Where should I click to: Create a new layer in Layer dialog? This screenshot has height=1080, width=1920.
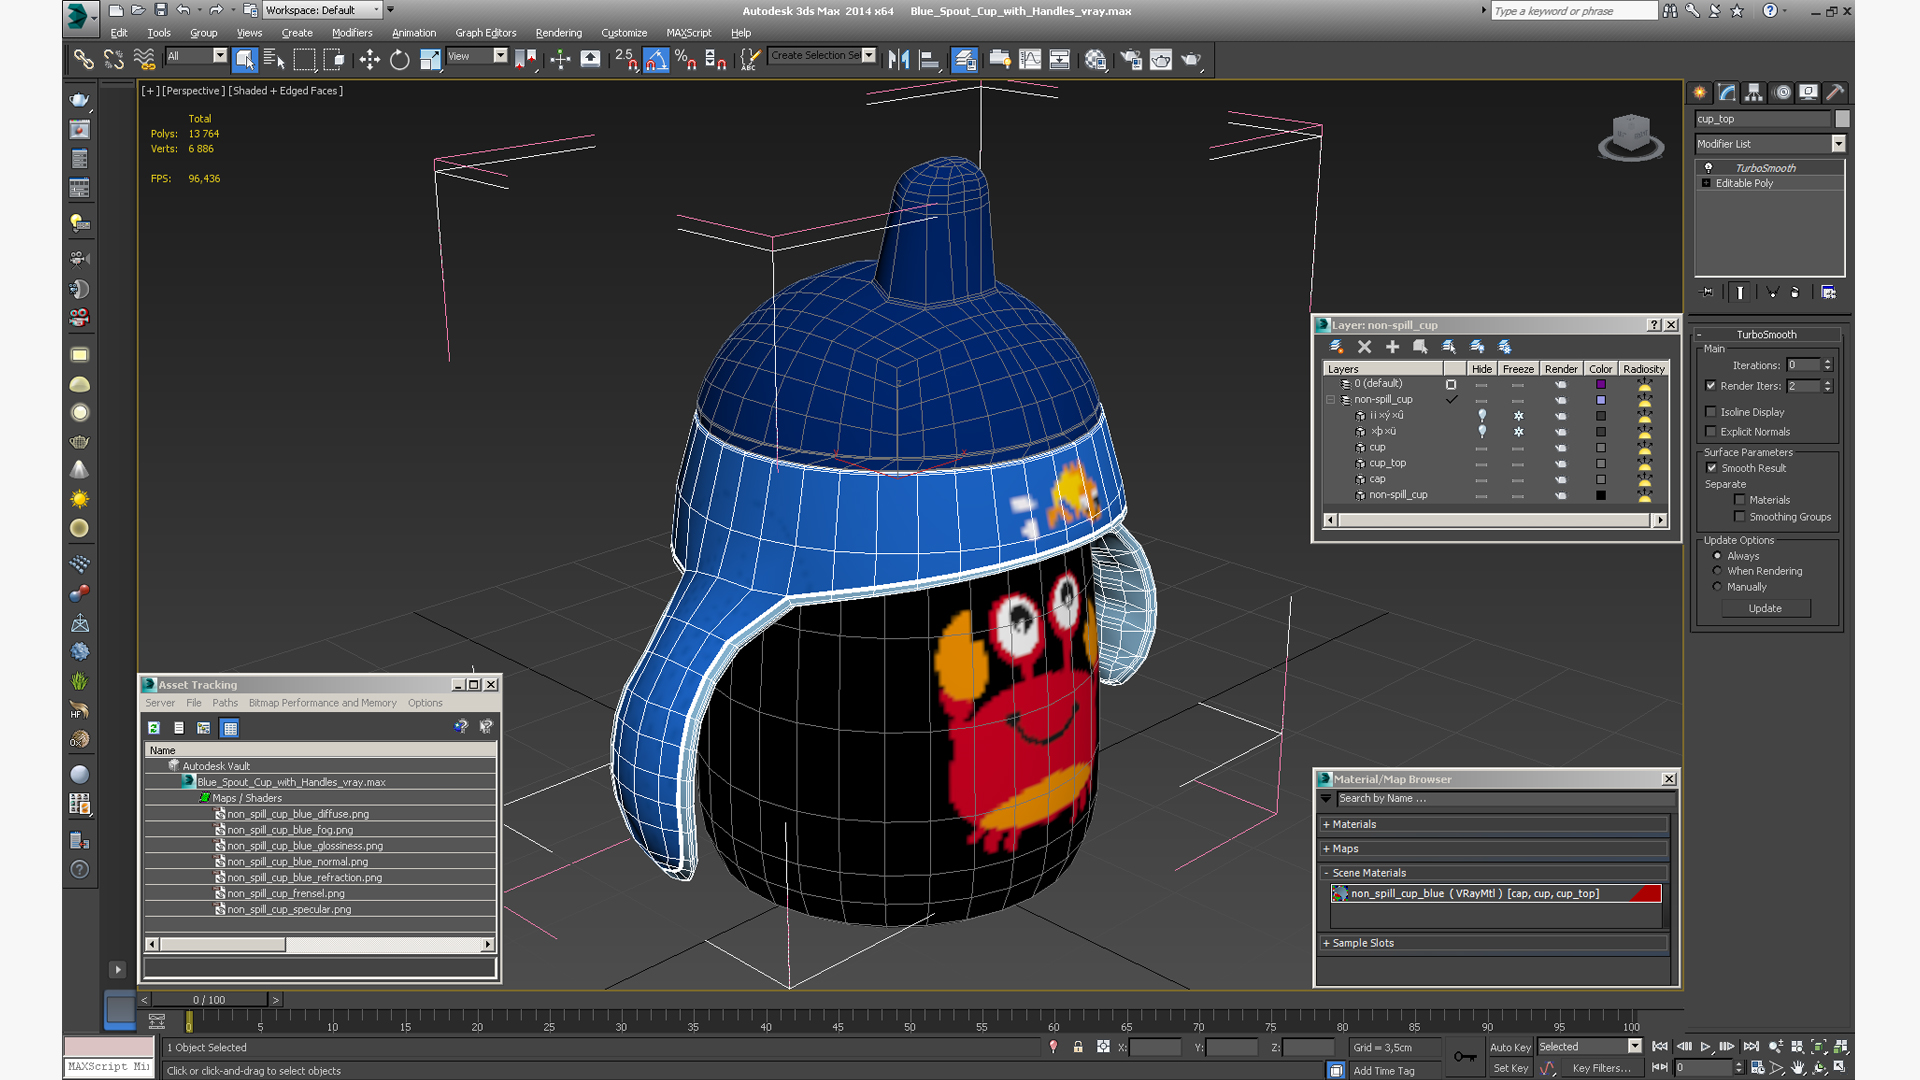(1336, 347)
